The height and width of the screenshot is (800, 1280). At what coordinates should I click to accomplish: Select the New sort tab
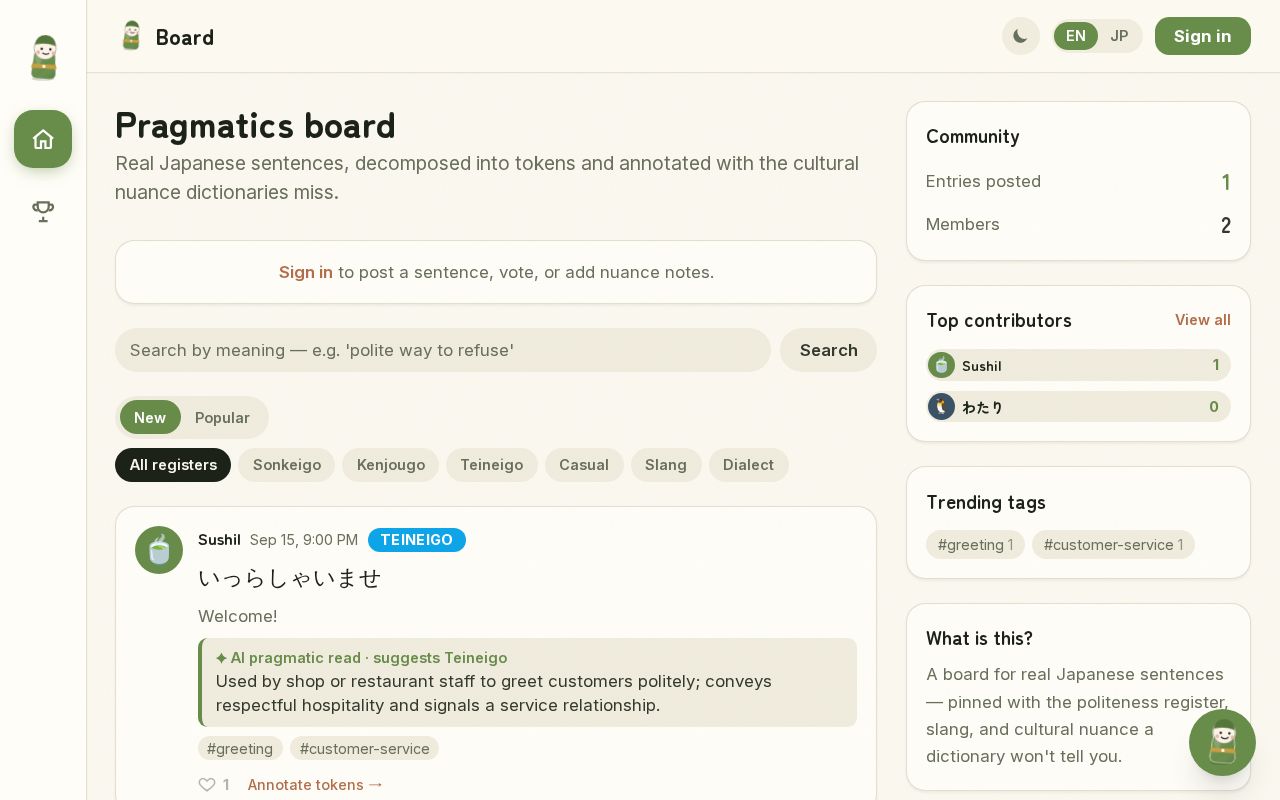tap(150, 417)
